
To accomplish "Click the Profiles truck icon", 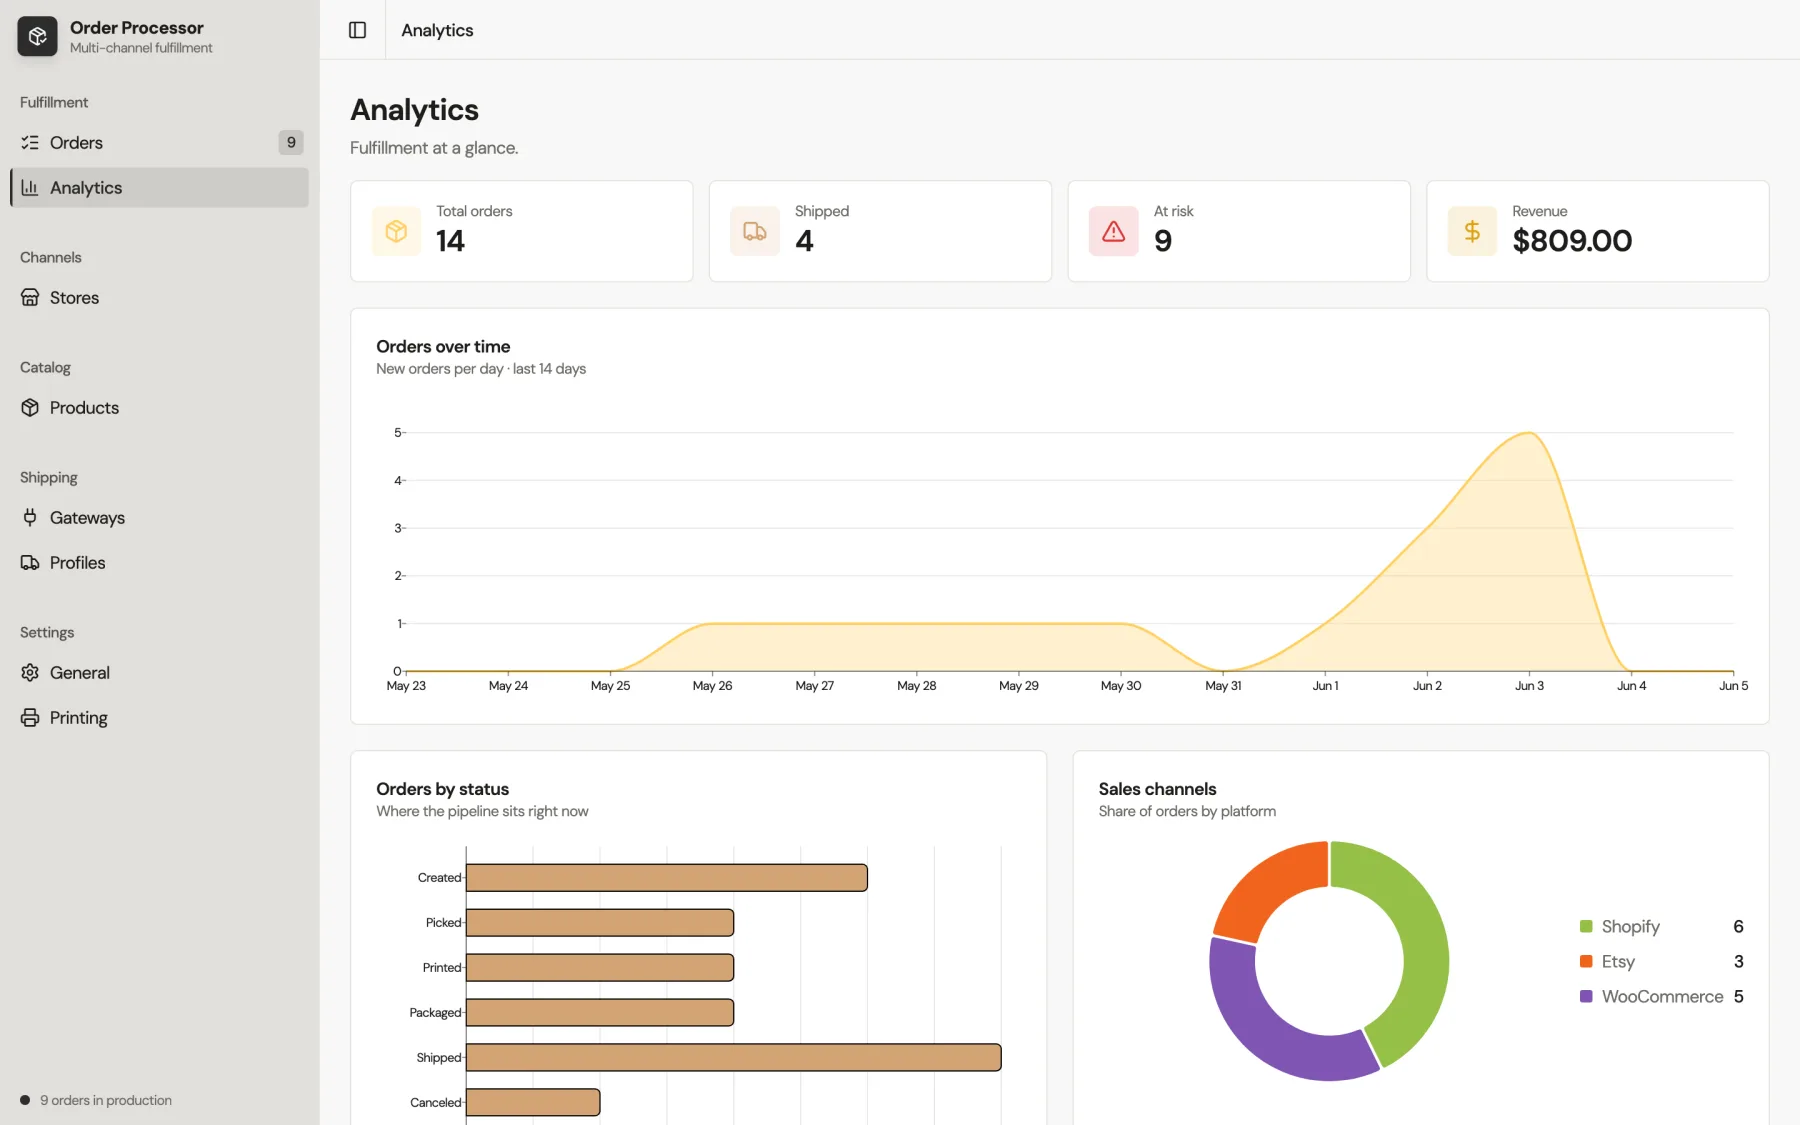I will [x=30, y=563].
